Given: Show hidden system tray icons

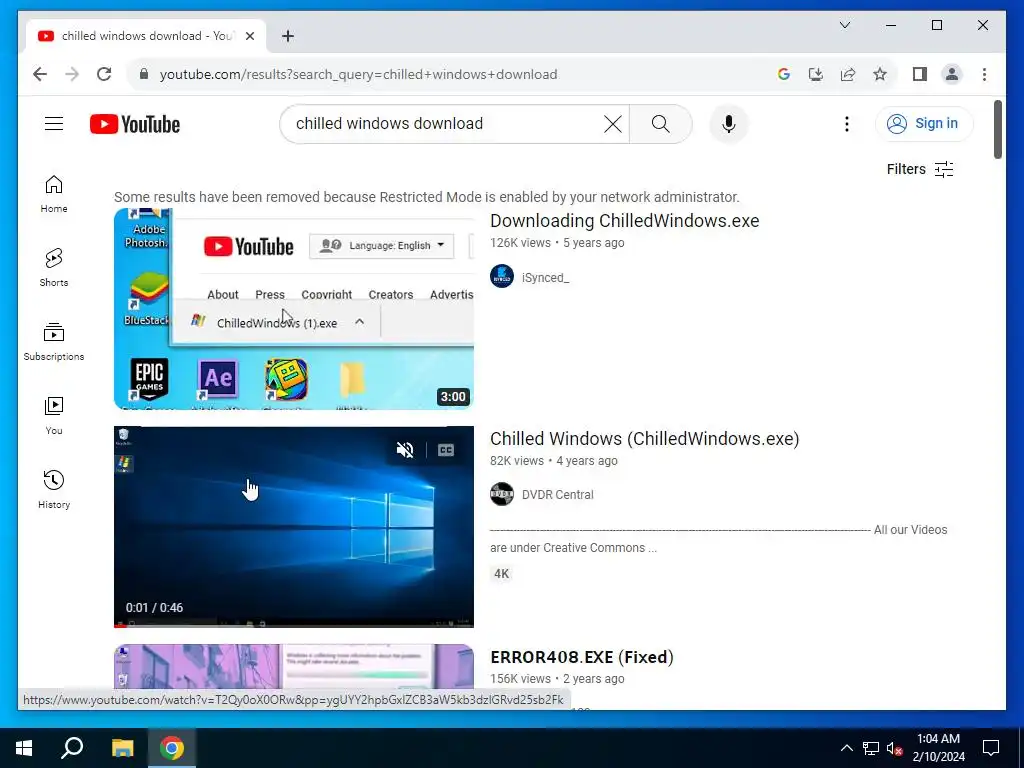Looking at the screenshot, I should pos(846,748).
